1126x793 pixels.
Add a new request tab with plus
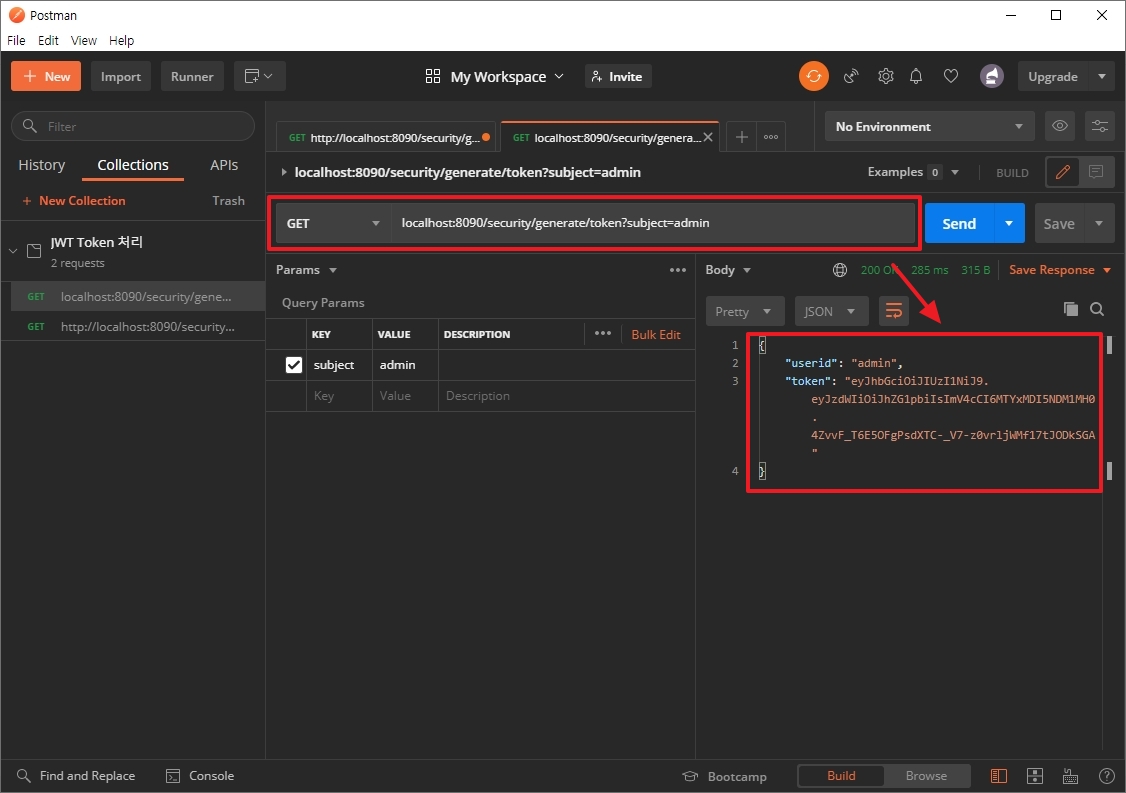coord(742,136)
